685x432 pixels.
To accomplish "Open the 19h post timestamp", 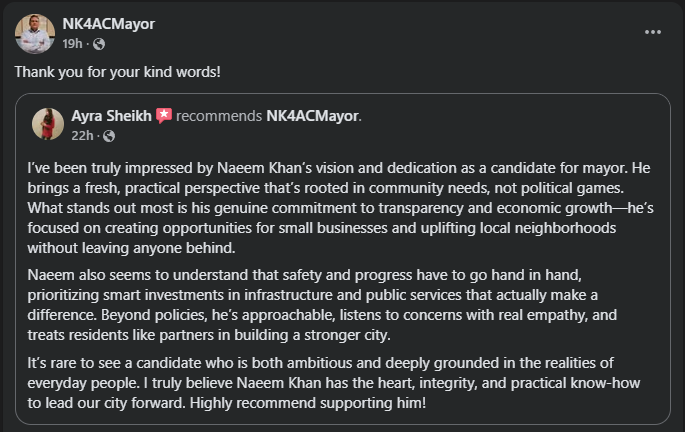I will 72,44.
